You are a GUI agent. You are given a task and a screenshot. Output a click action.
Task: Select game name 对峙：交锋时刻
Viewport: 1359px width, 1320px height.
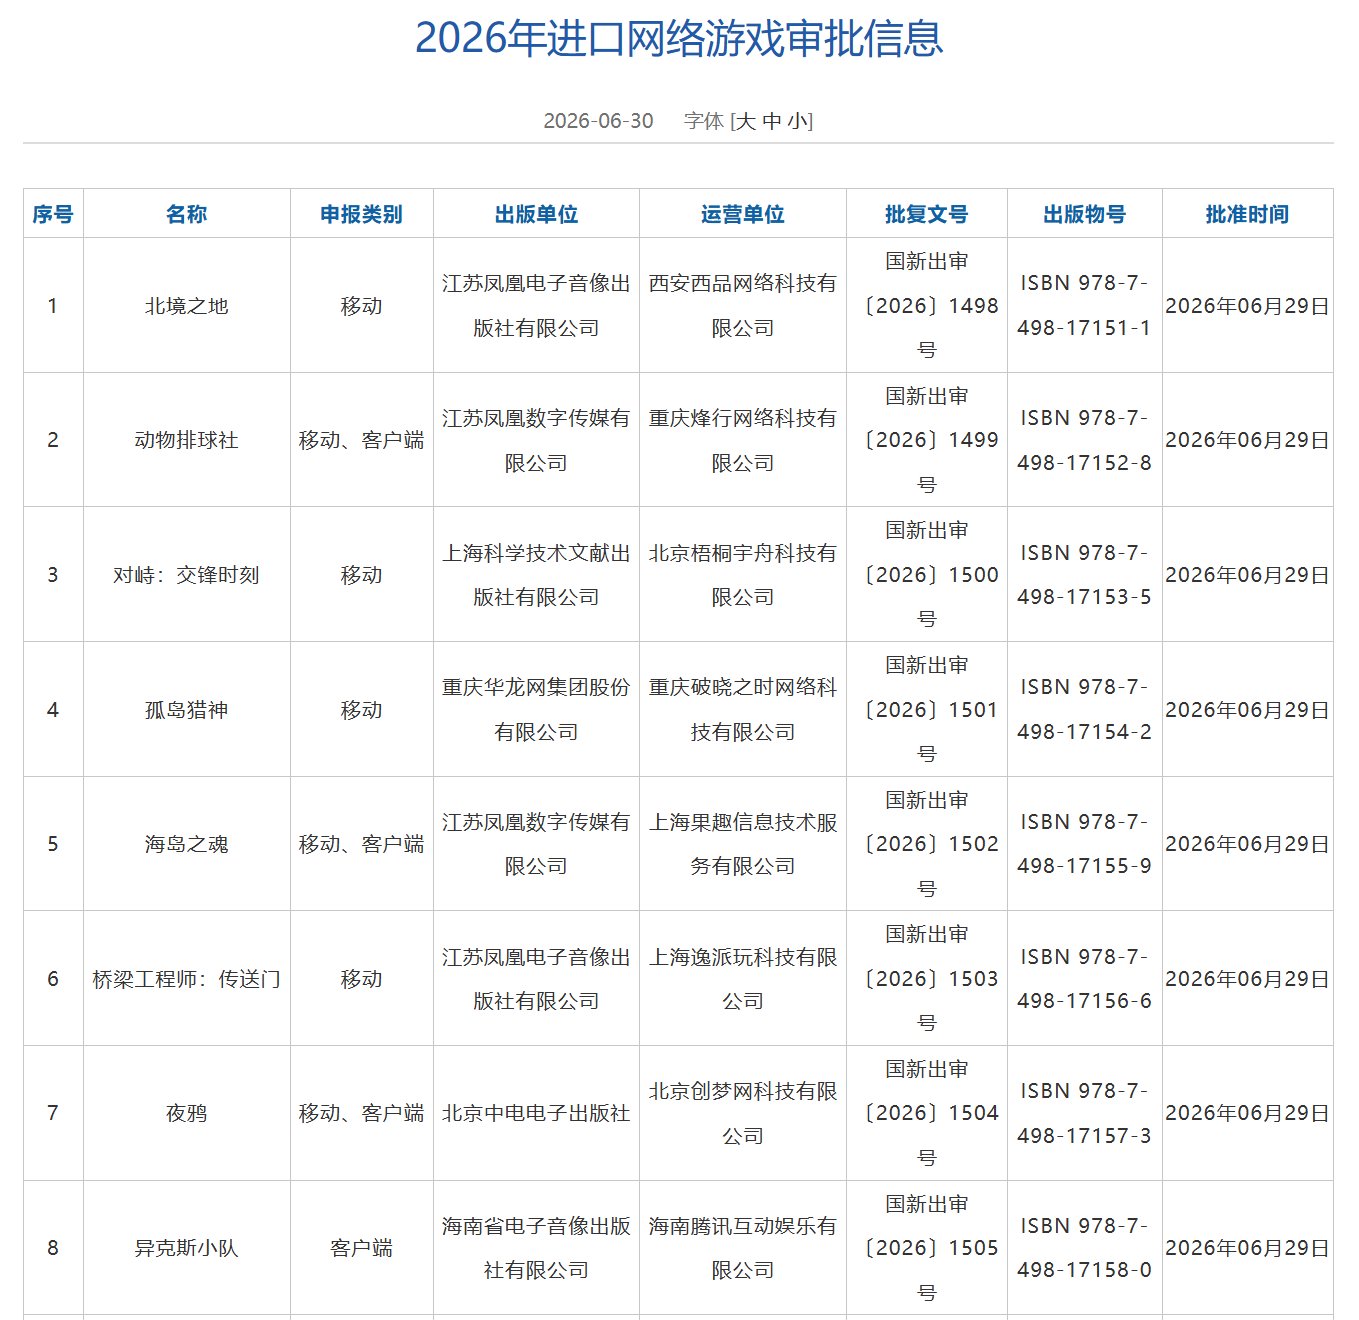tap(187, 575)
